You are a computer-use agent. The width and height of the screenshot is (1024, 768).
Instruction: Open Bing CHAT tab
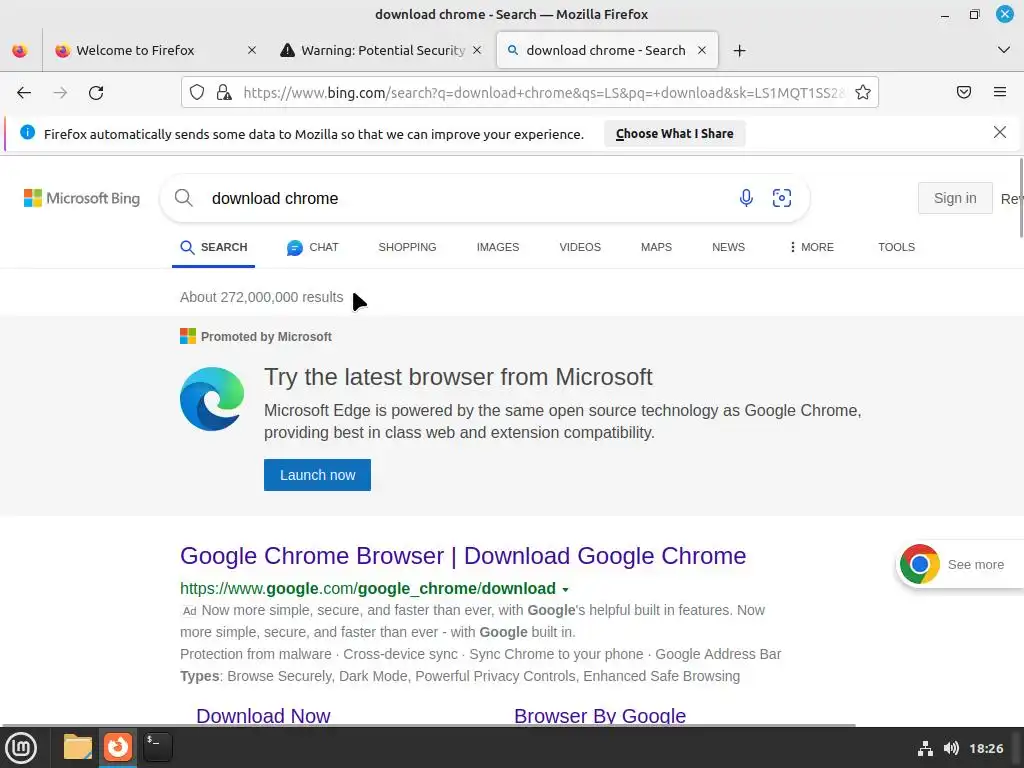313,248
